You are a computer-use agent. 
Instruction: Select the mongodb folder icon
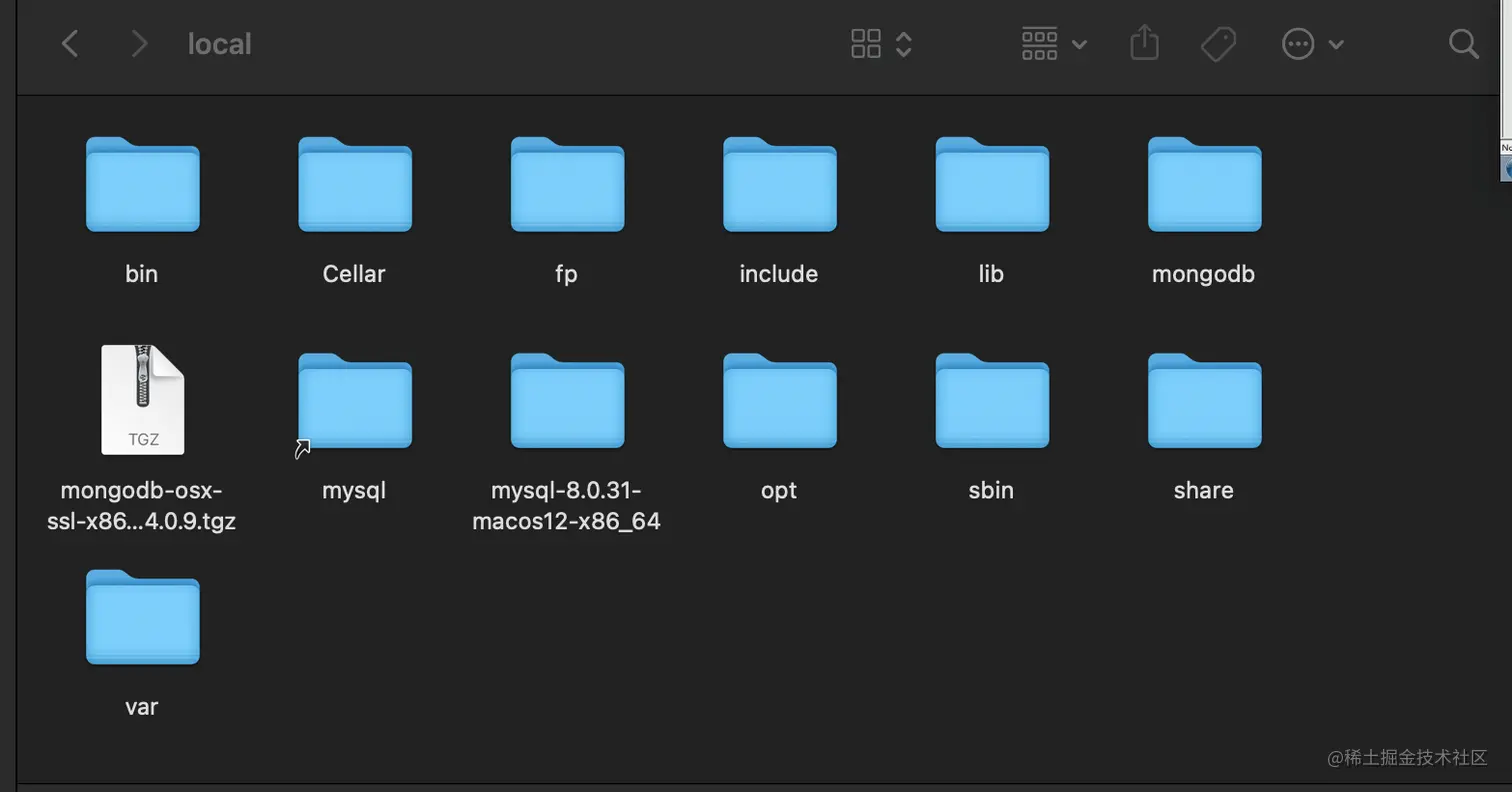click(x=1204, y=184)
